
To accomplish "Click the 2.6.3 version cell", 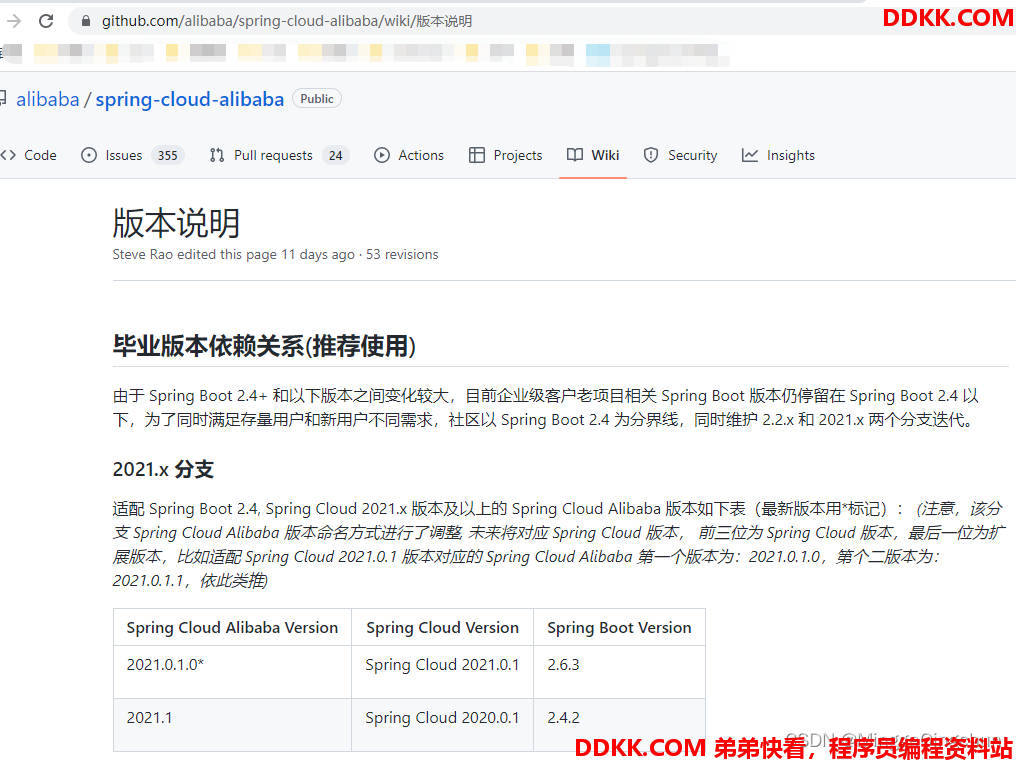I will tap(619, 672).
